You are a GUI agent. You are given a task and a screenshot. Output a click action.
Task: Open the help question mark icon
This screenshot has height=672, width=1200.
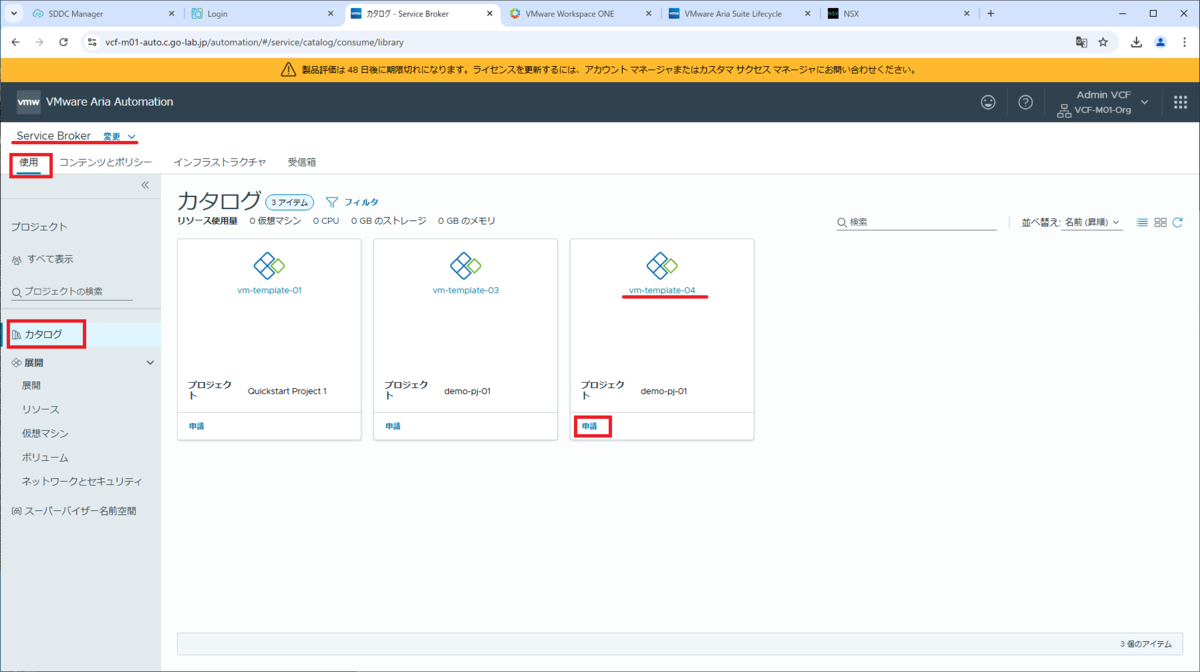click(1025, 102)
